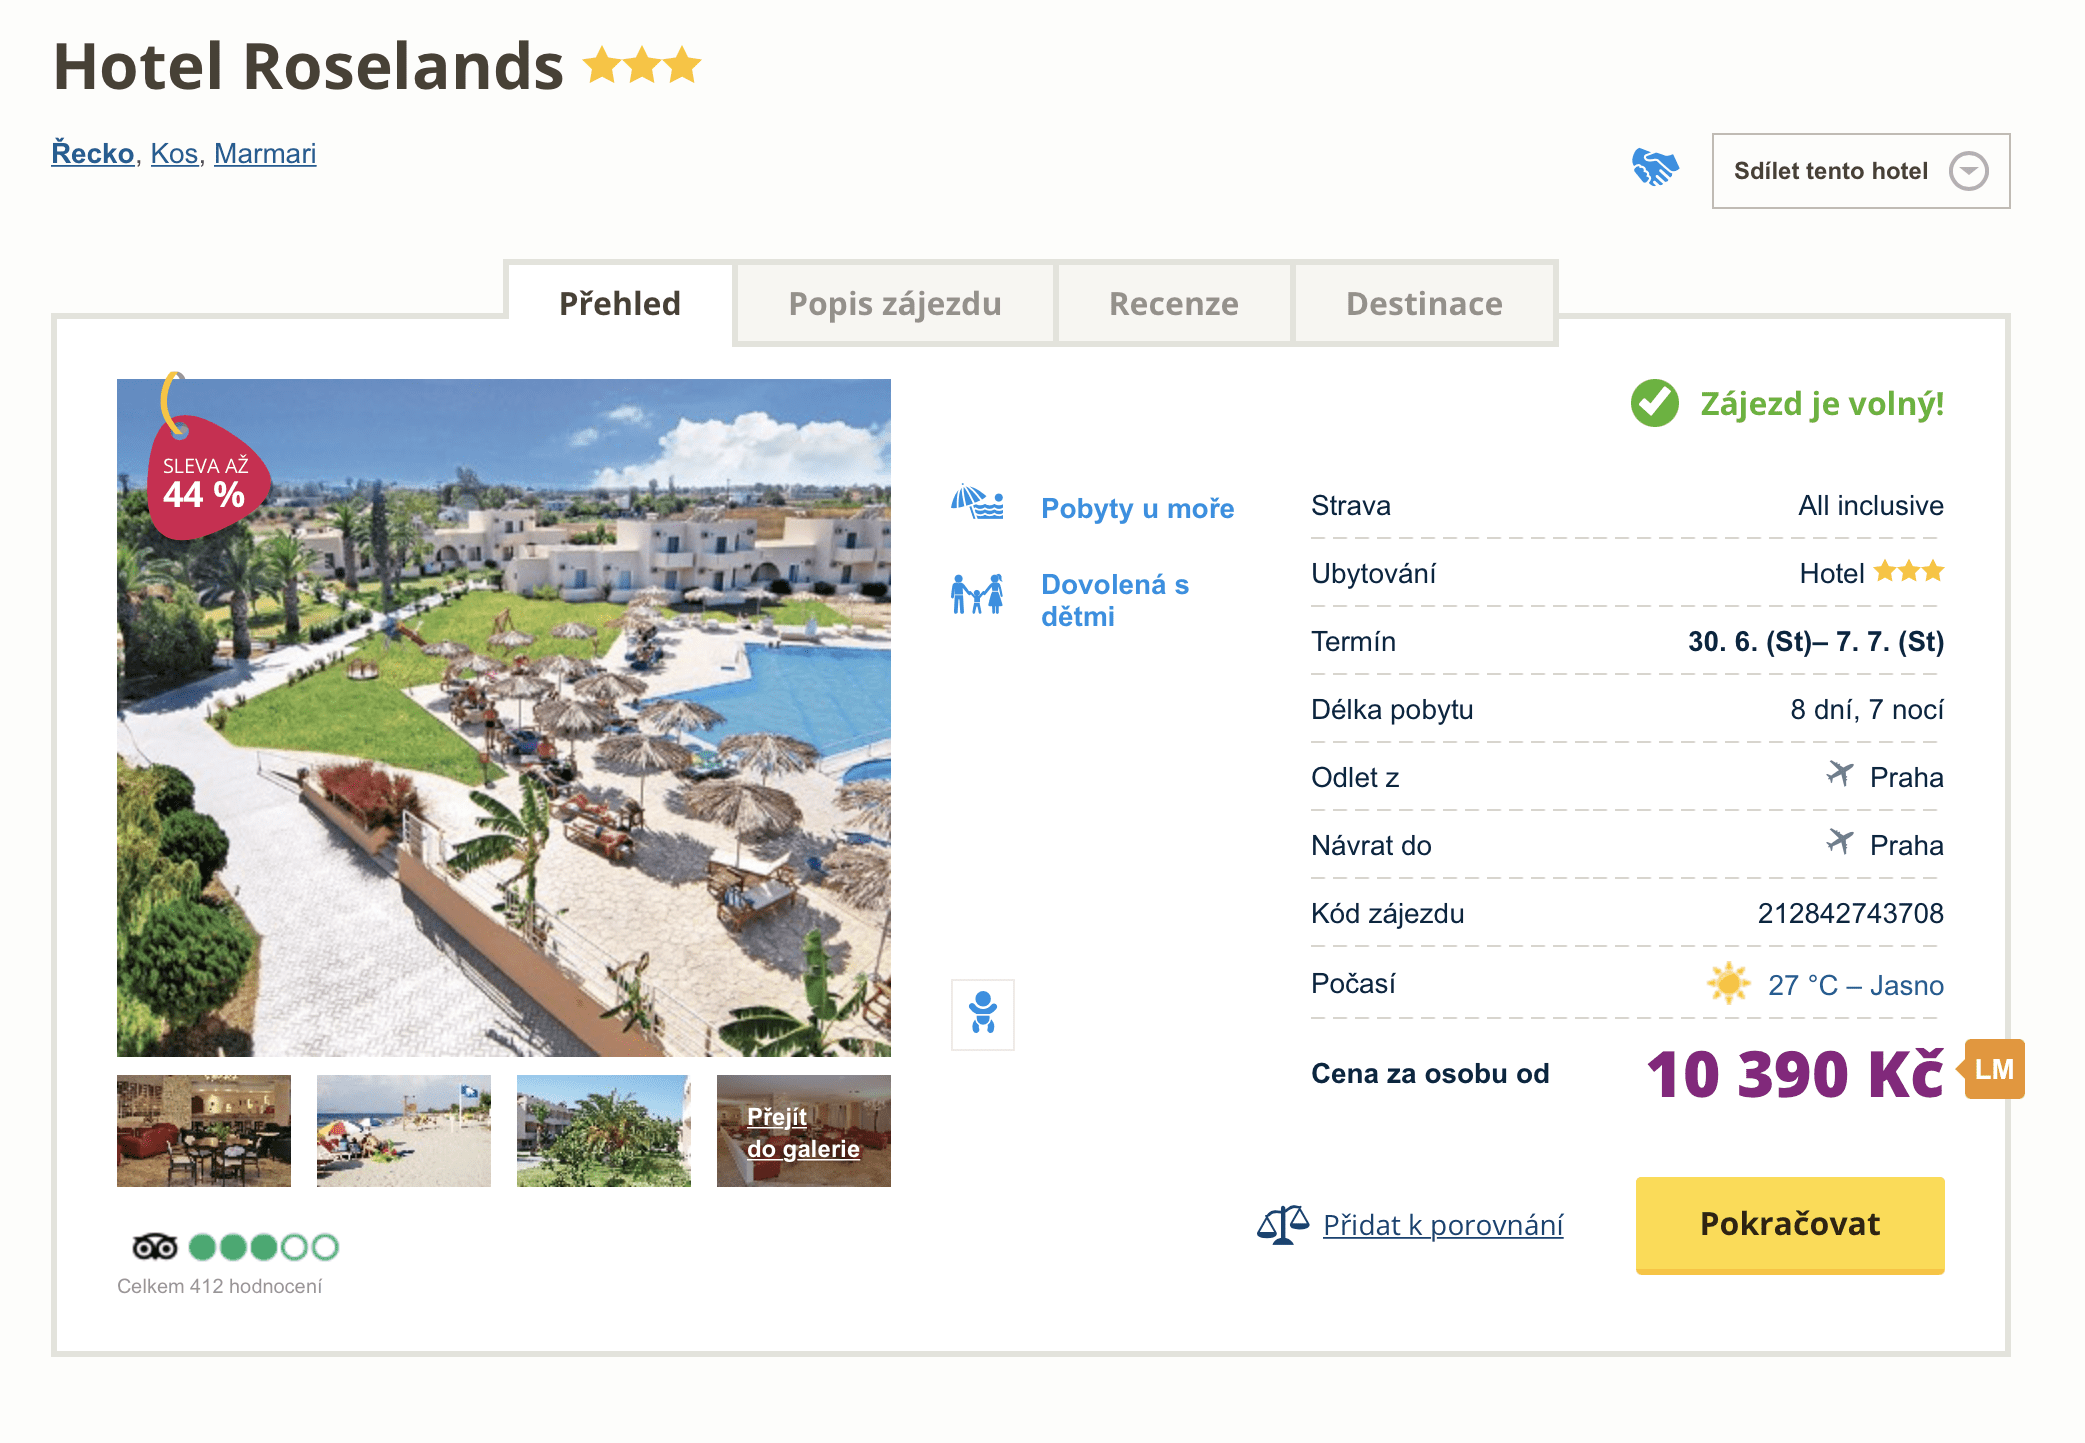Open the Řecko destination link
Image resolution: width=2085 pixels, height=1443 pixels.
tap(93, 154)
